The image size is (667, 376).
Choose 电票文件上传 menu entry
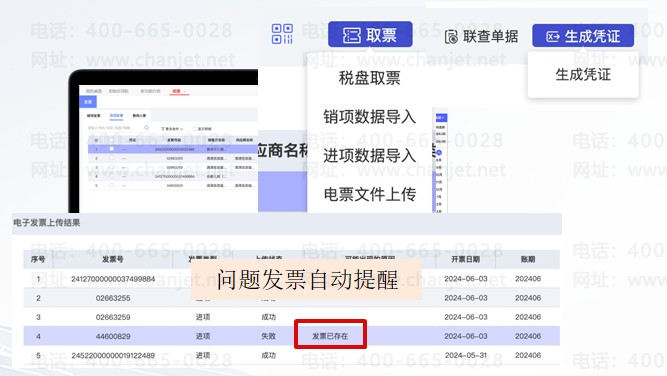click(x=369, y=194)
